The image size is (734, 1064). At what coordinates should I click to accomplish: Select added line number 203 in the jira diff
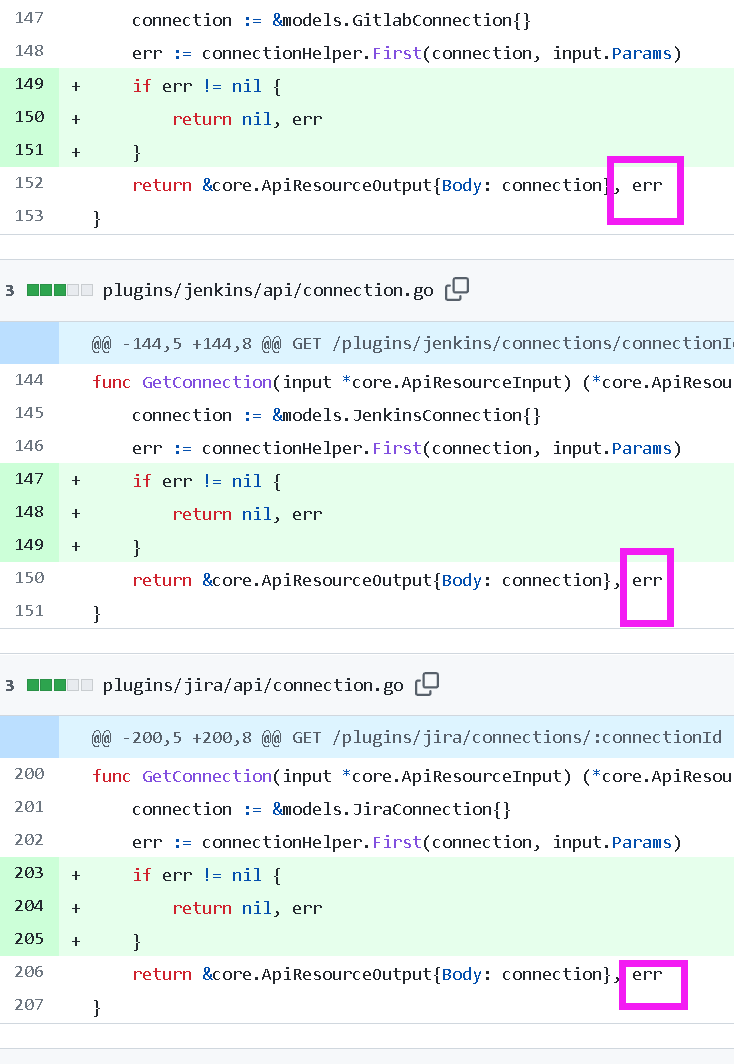click(29, 873)
